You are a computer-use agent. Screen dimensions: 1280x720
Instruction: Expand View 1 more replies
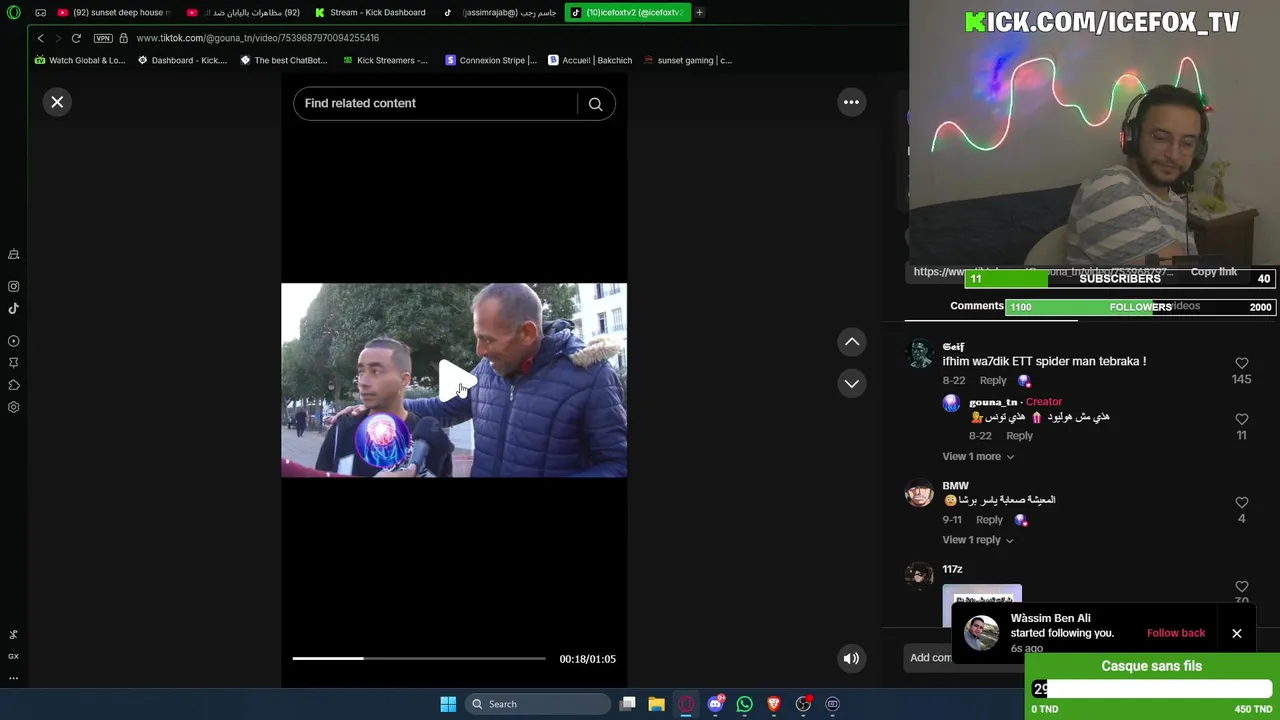click(978, 456)
